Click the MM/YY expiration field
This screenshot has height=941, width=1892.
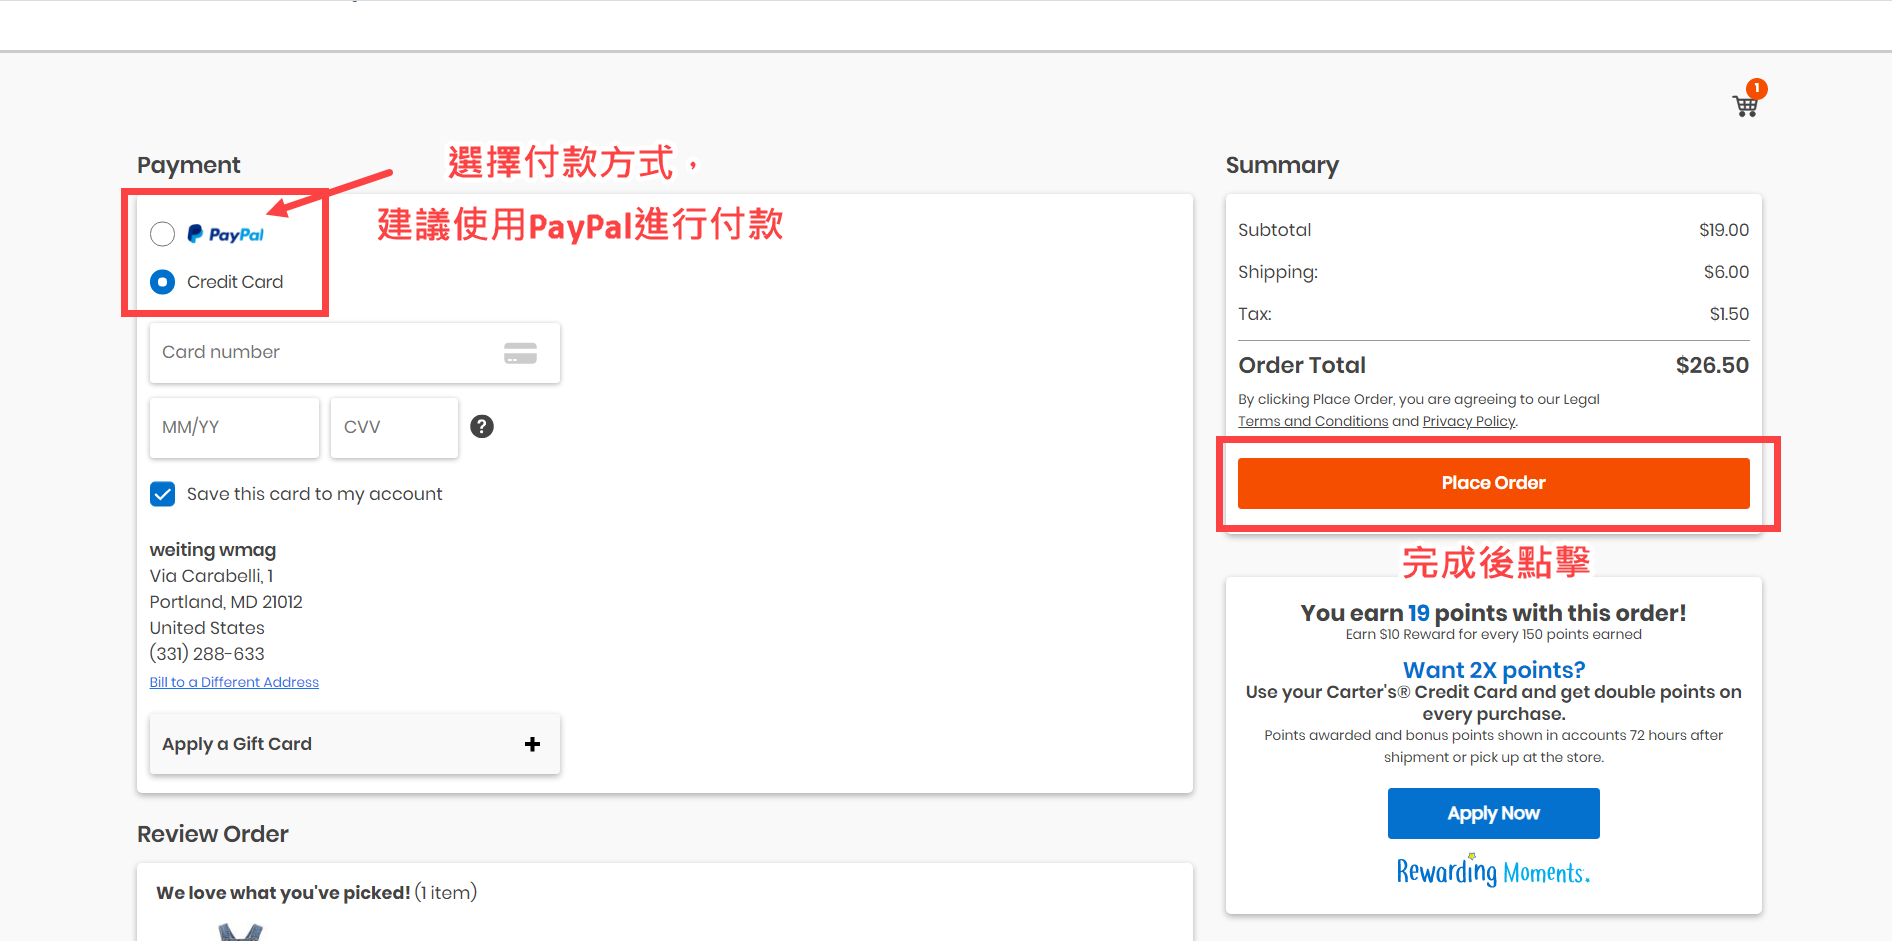point(234,428)
